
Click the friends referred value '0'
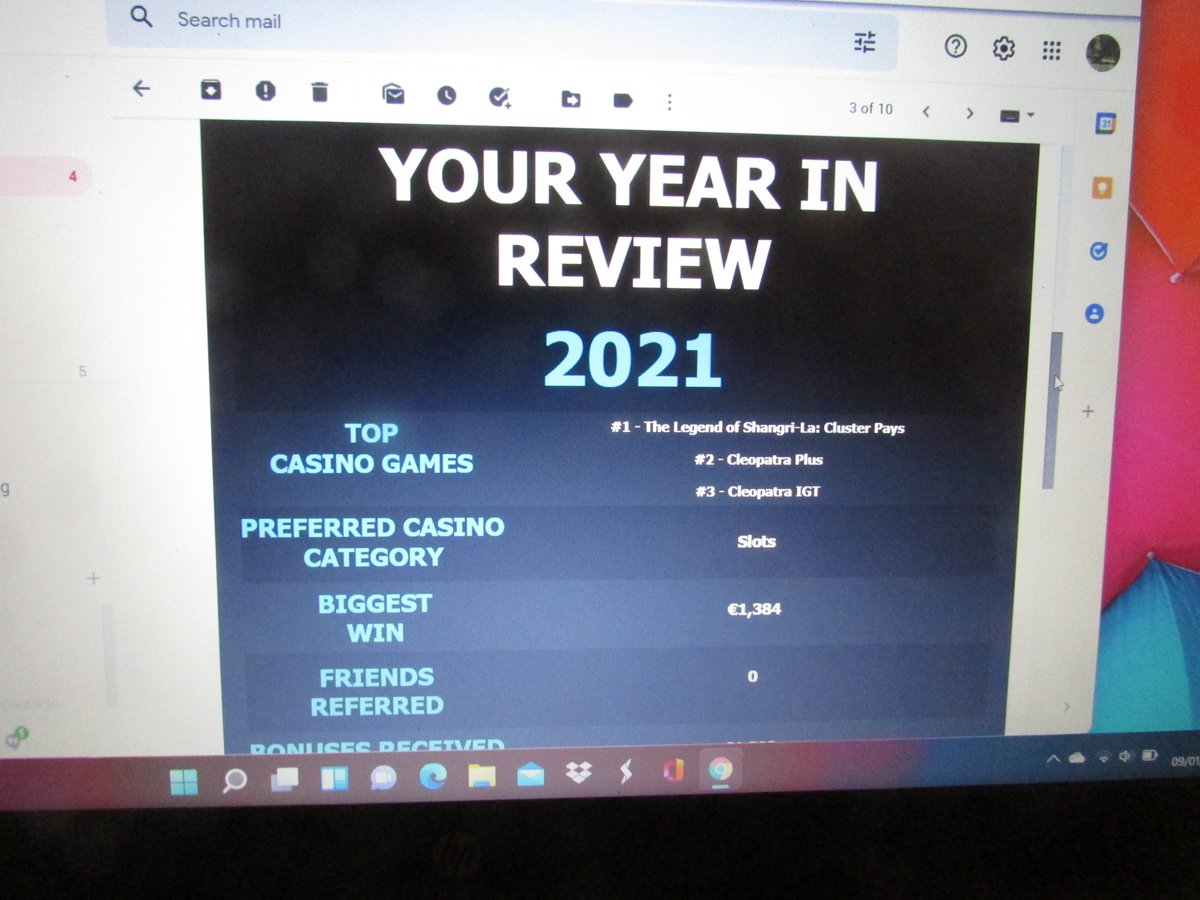click(x=752, y=676)
